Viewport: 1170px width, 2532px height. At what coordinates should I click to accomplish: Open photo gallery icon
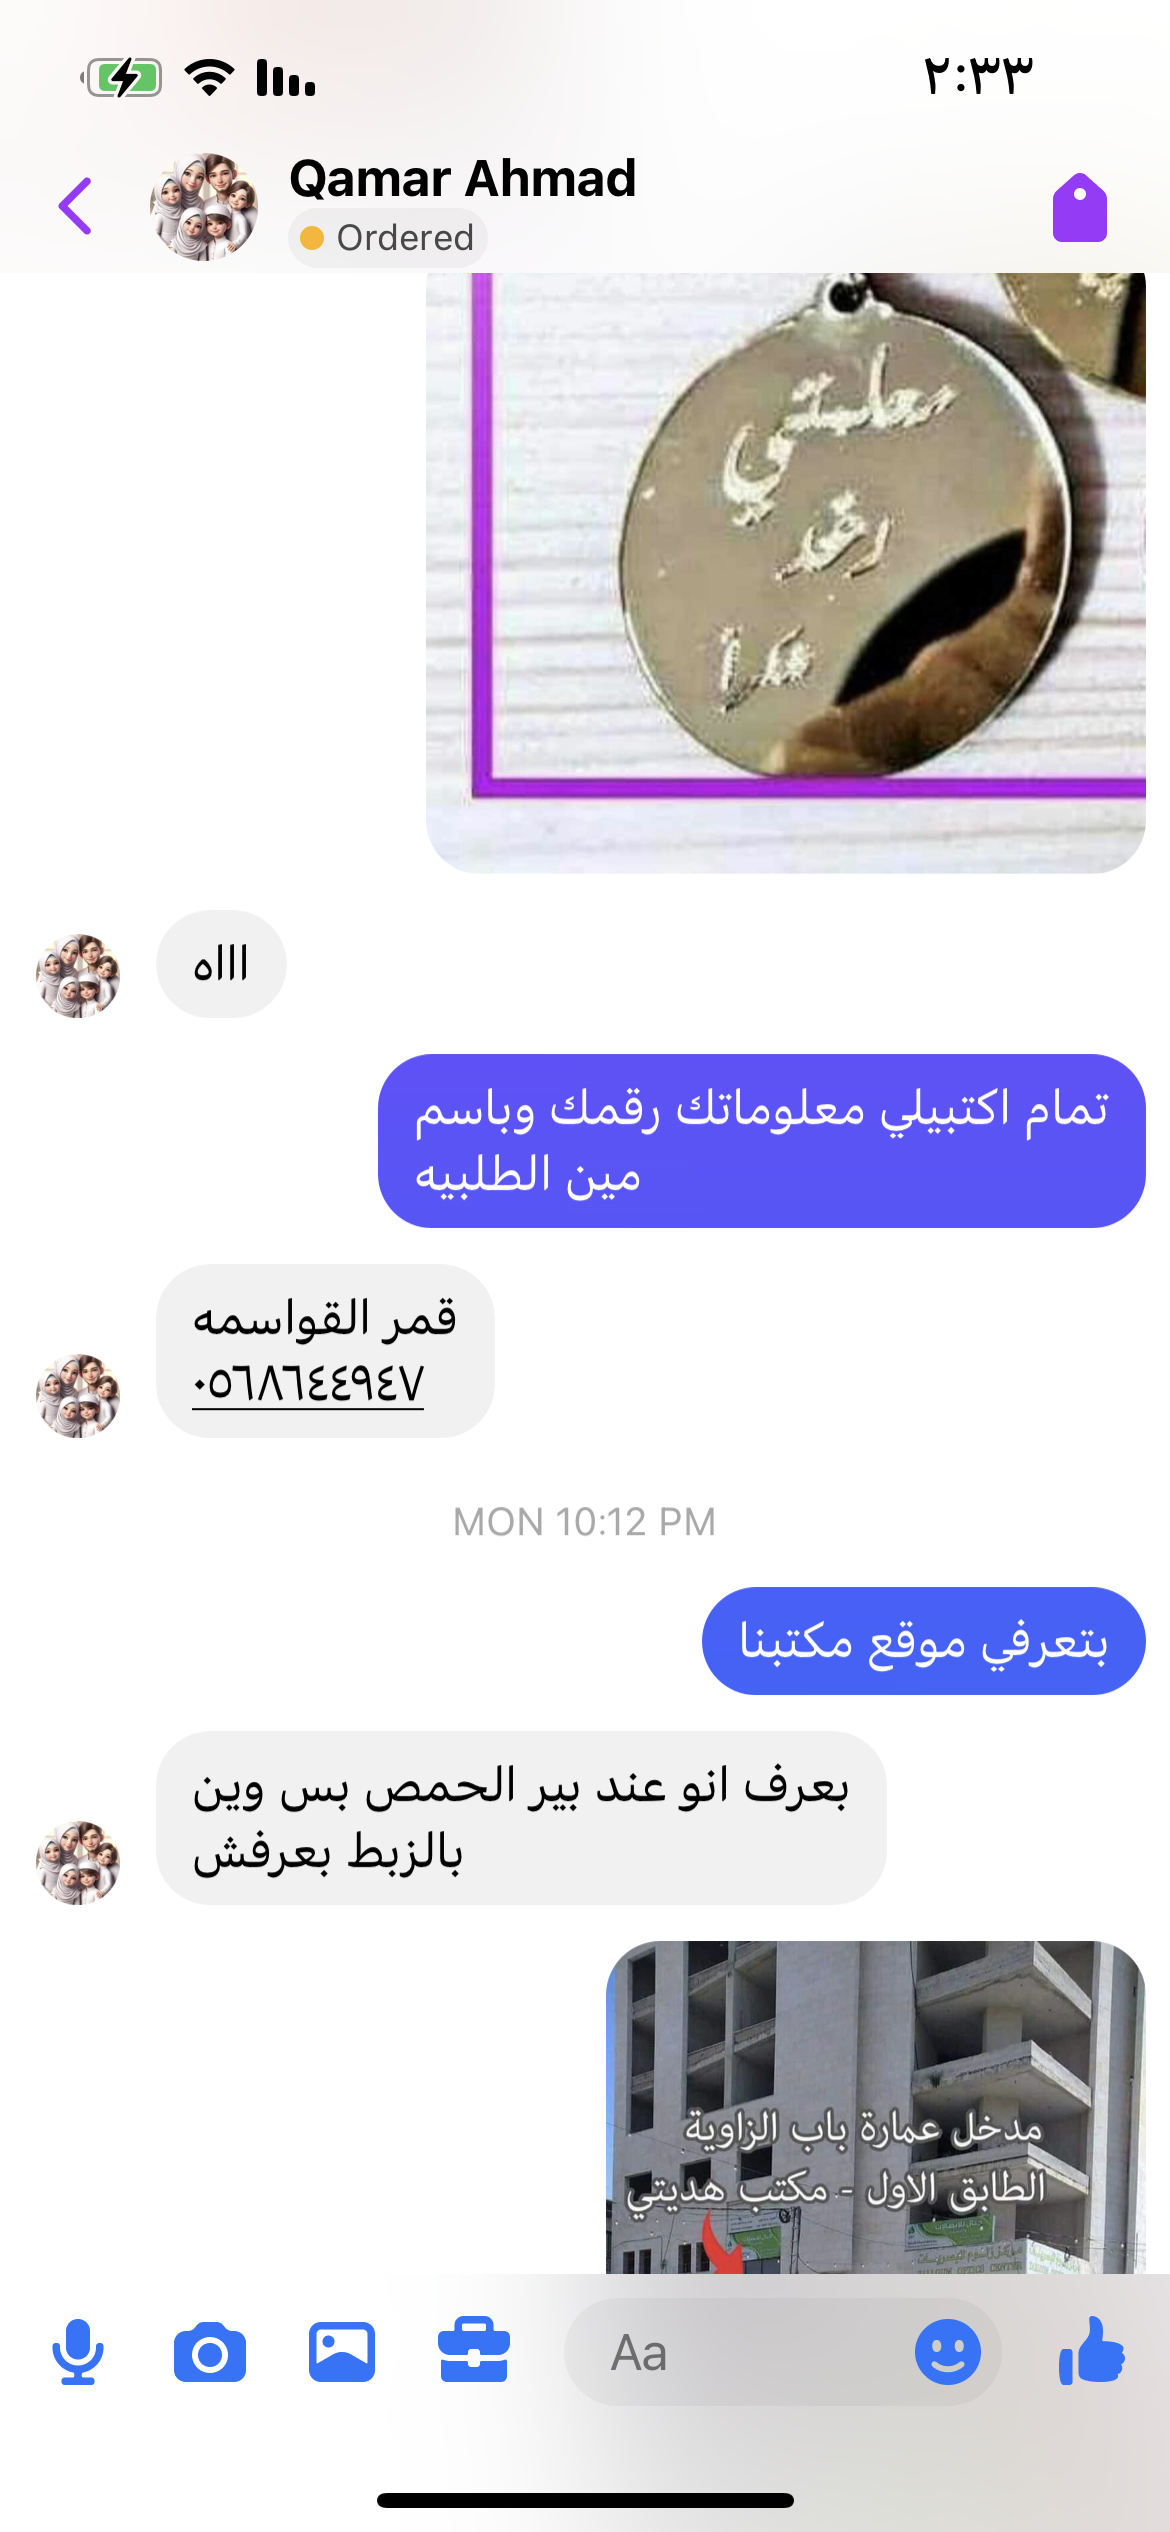[342, 2352]
